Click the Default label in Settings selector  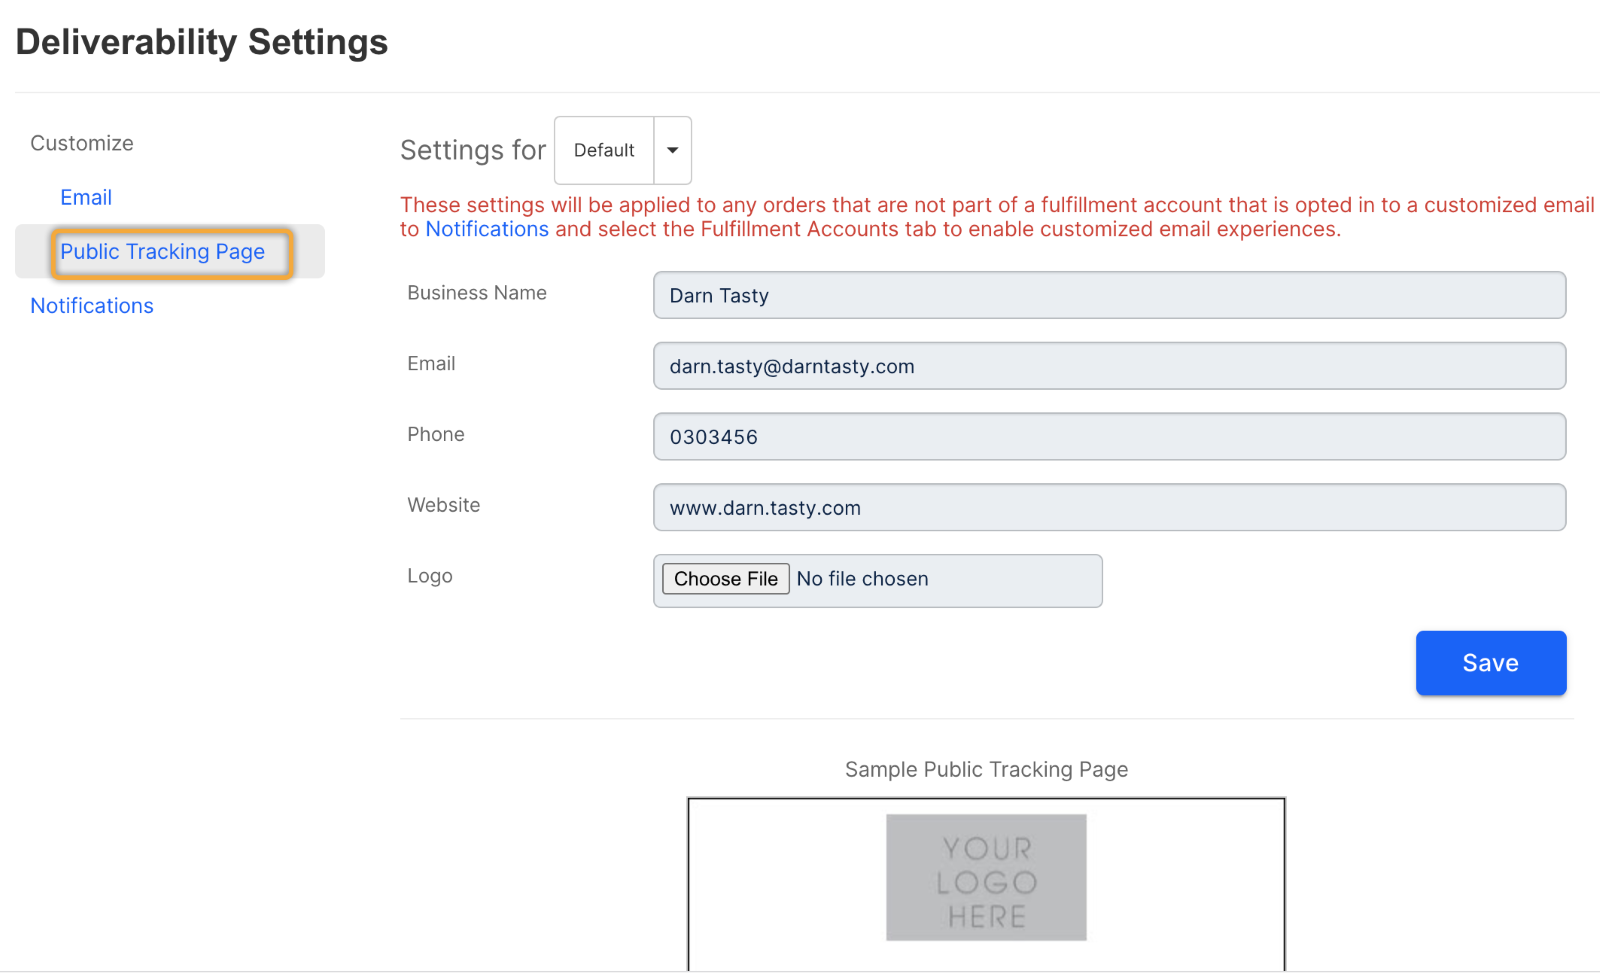(604, 151)
